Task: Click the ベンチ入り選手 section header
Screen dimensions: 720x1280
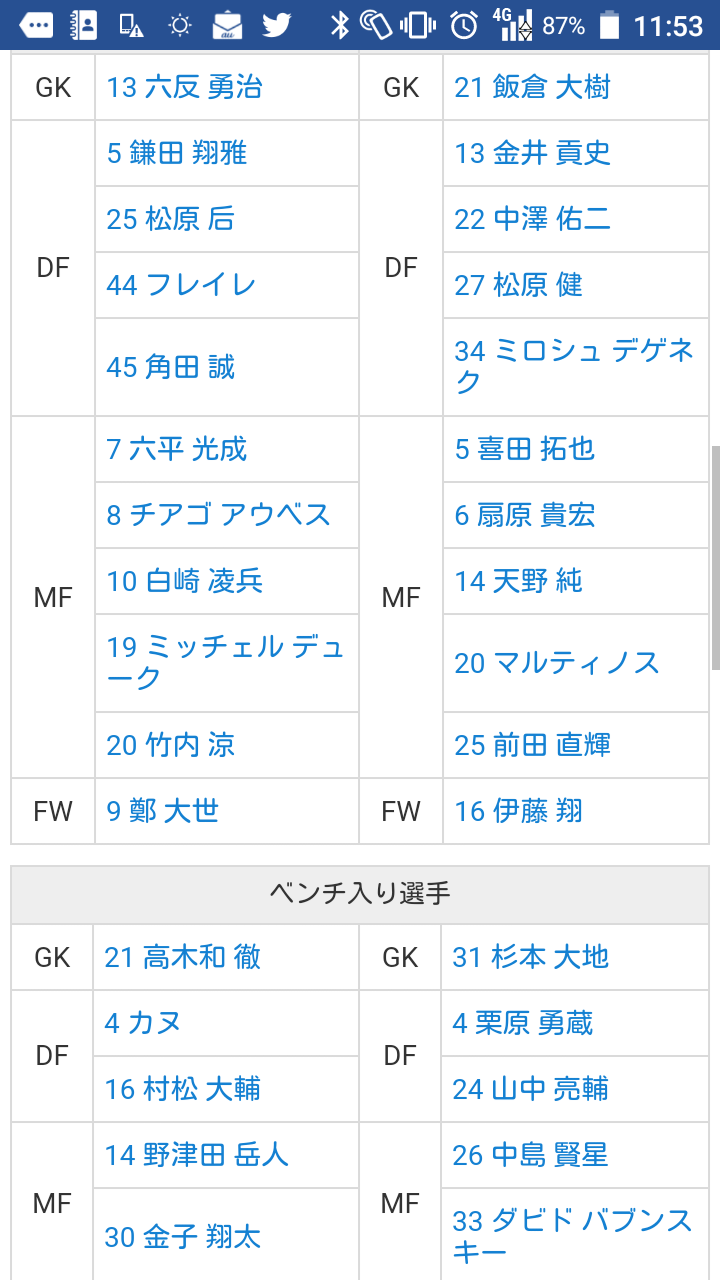Action: [x=360, y=894]
